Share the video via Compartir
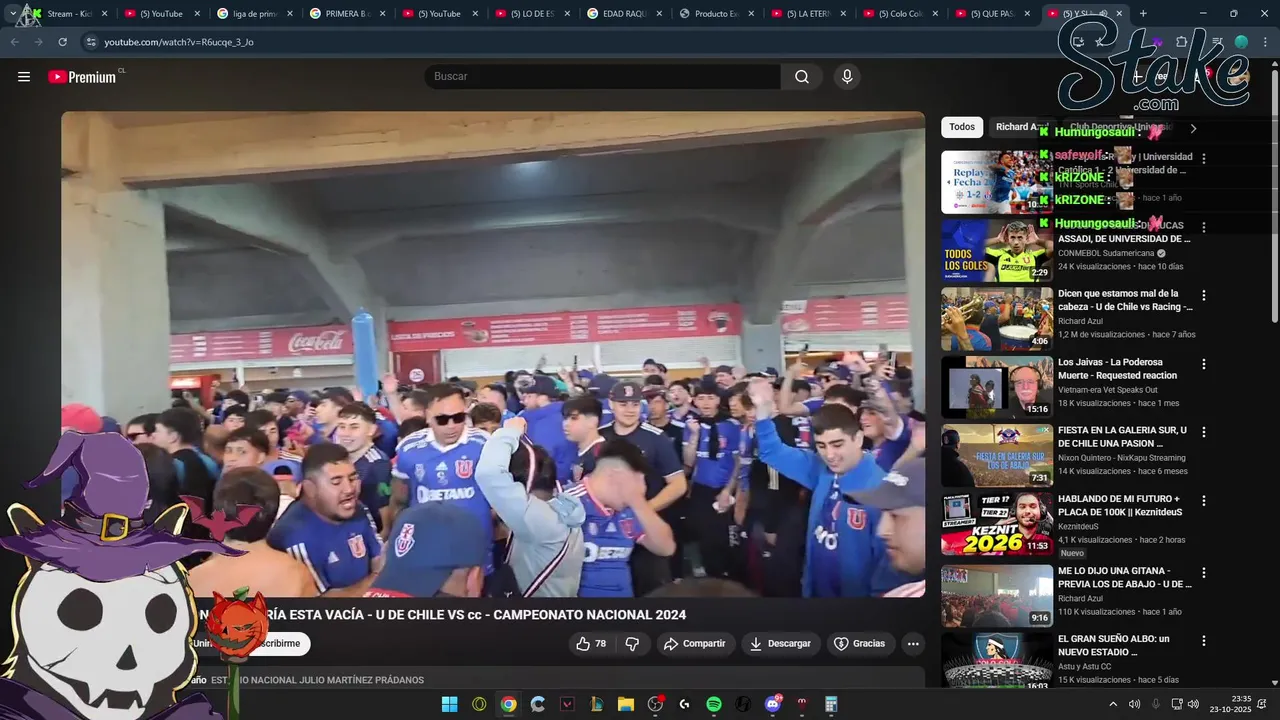Screen dimensions: 1280x720 [x=695, y=644]
